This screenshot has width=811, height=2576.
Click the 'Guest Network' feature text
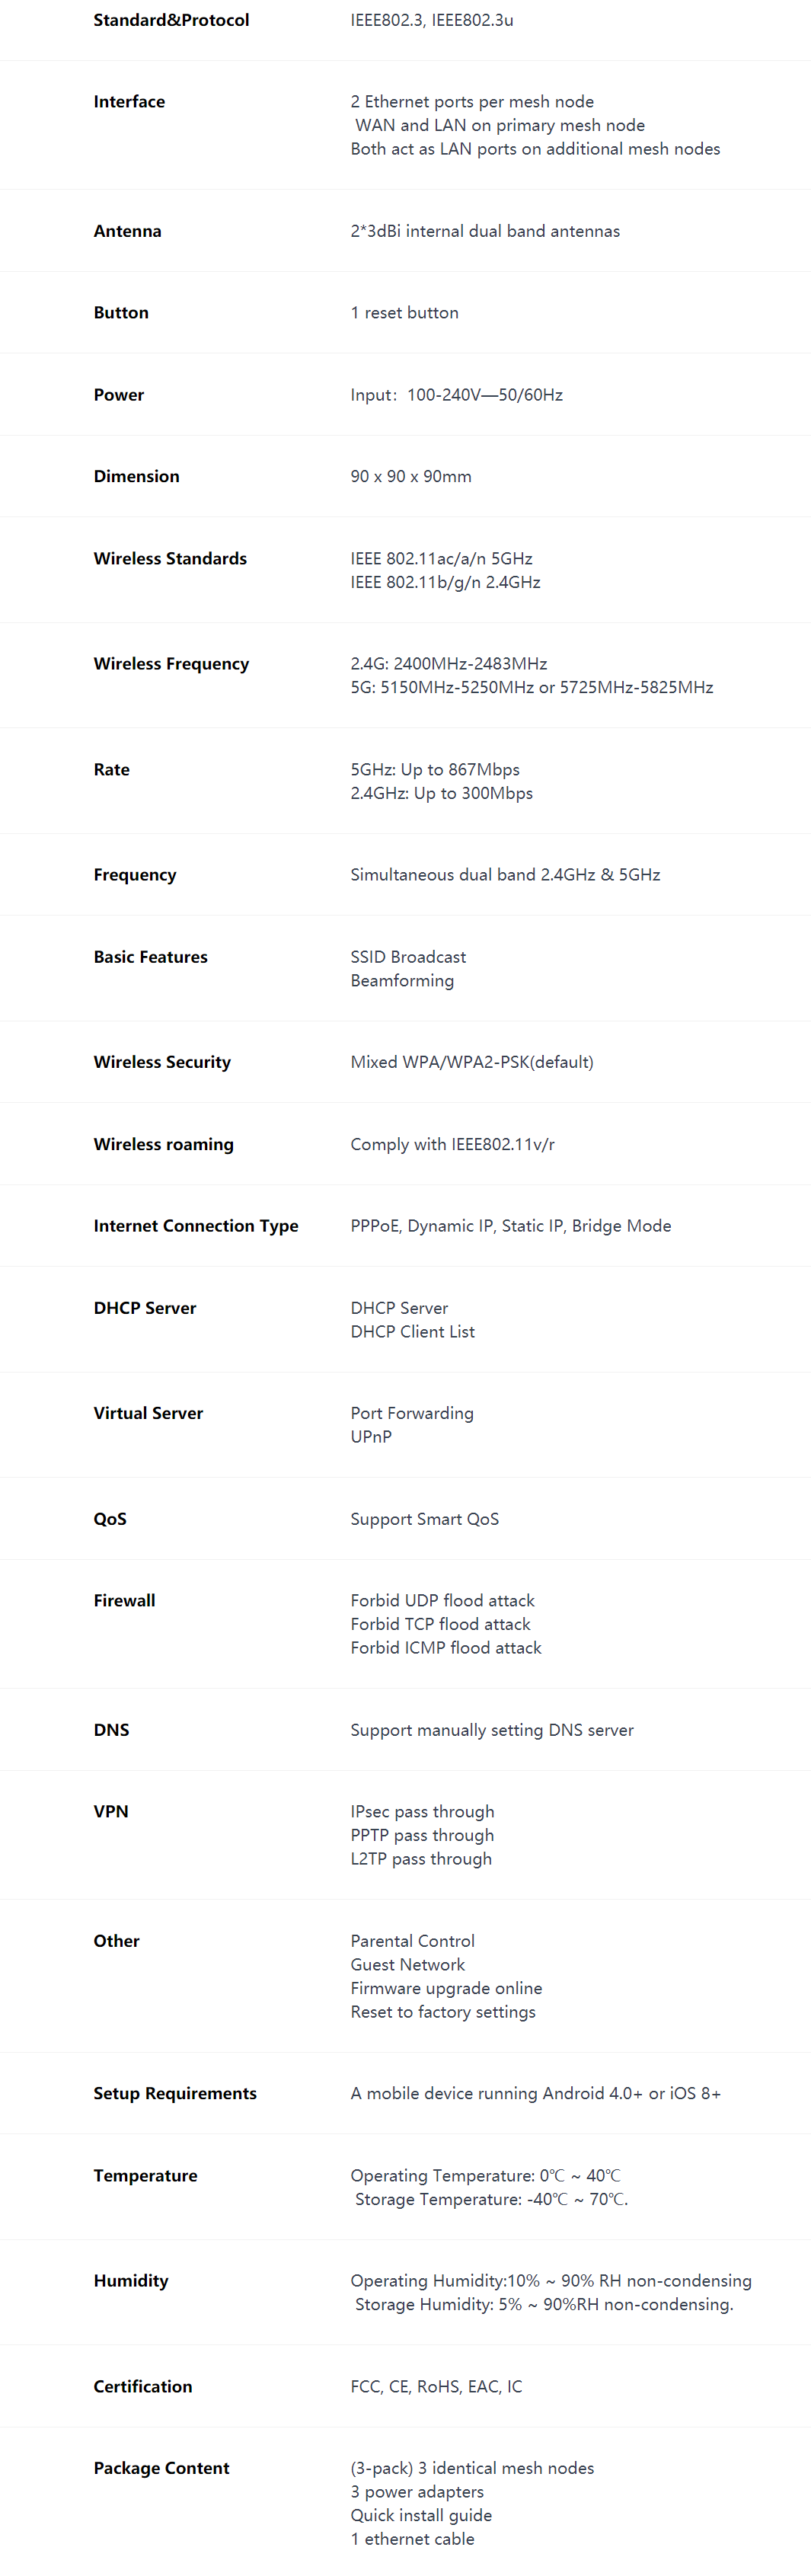coord(407,1965)
